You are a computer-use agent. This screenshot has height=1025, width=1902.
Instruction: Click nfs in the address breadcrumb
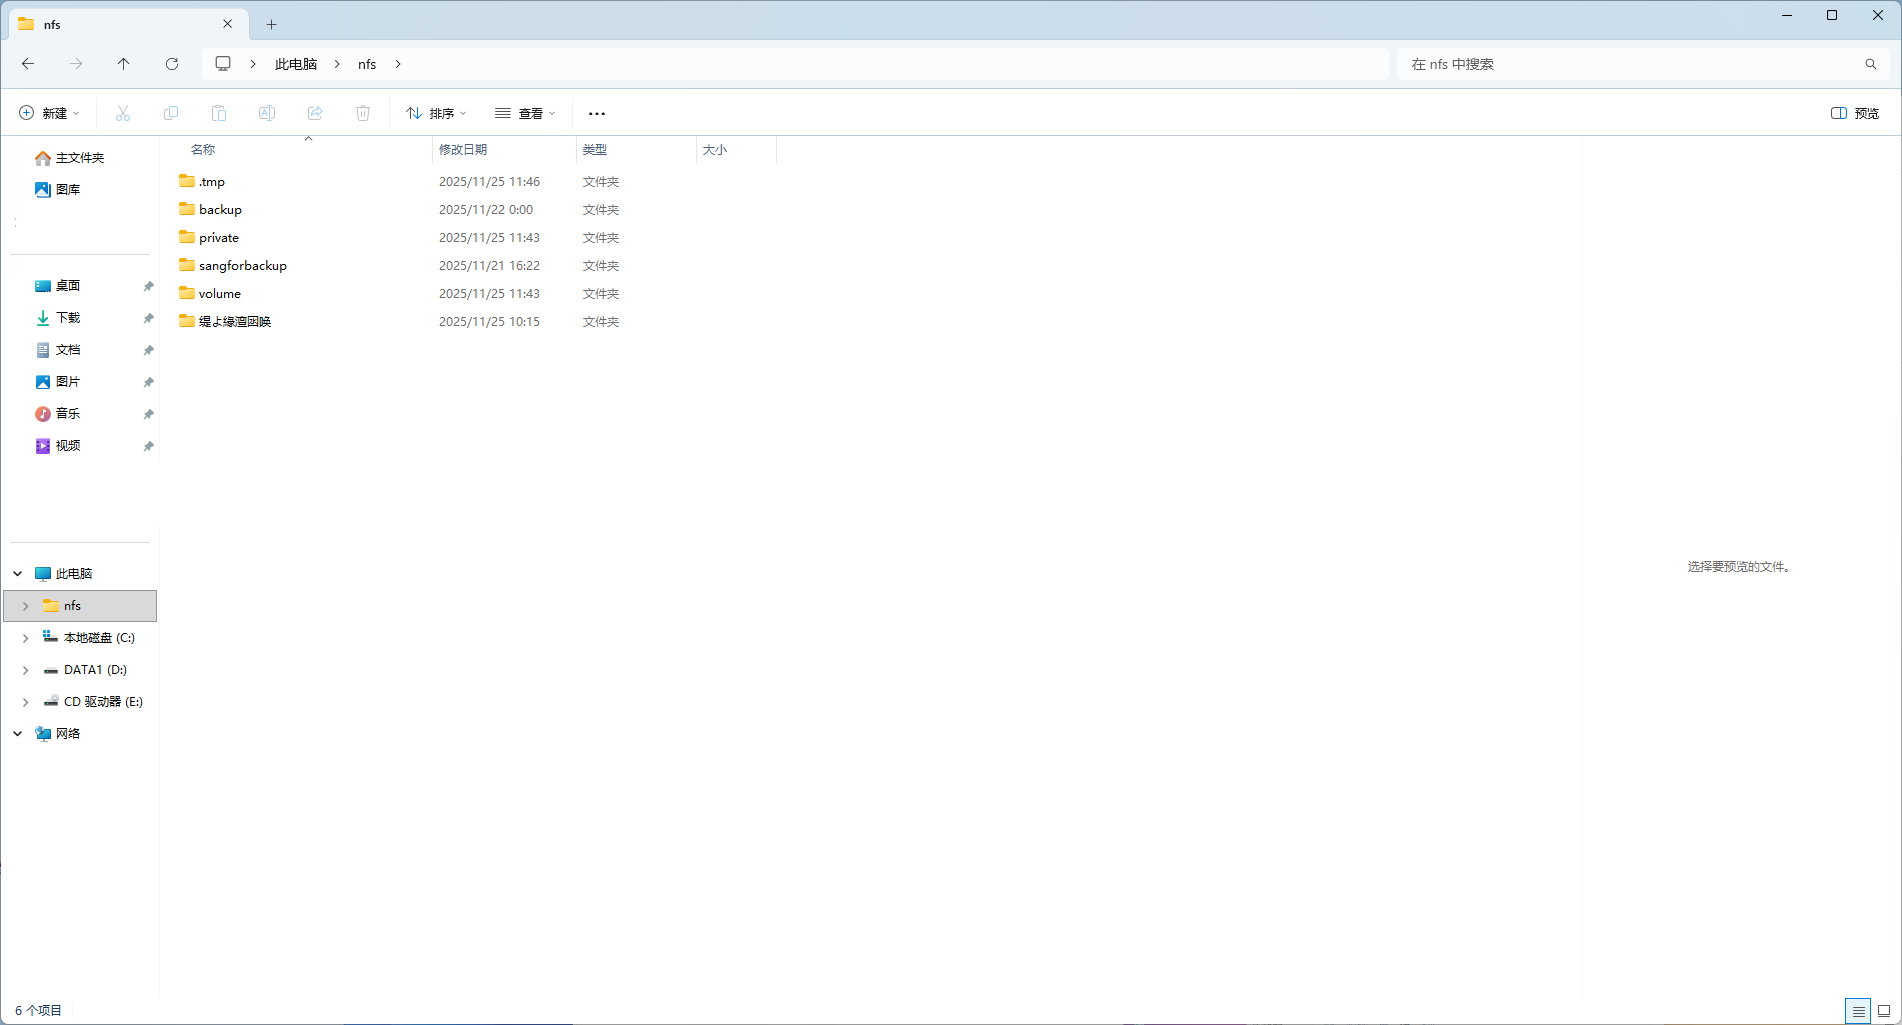pos(367,64)
